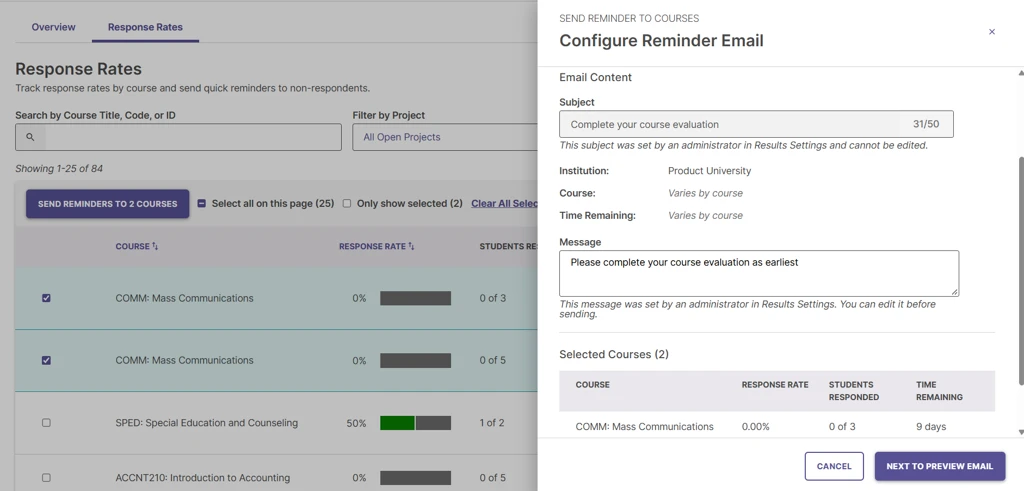
Task: Click ACCNT210 0% response rate bar
Action: tap(415, 477)
